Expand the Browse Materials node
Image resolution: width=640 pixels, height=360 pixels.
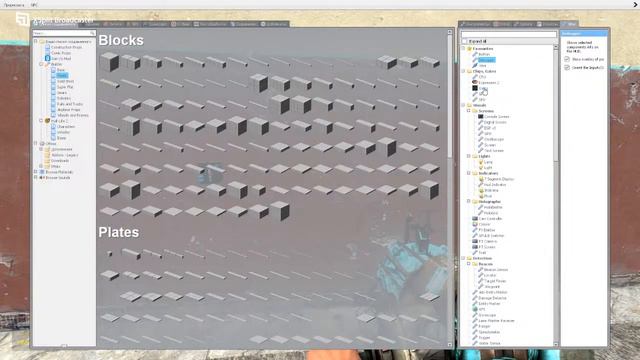[x=36, y=172]
